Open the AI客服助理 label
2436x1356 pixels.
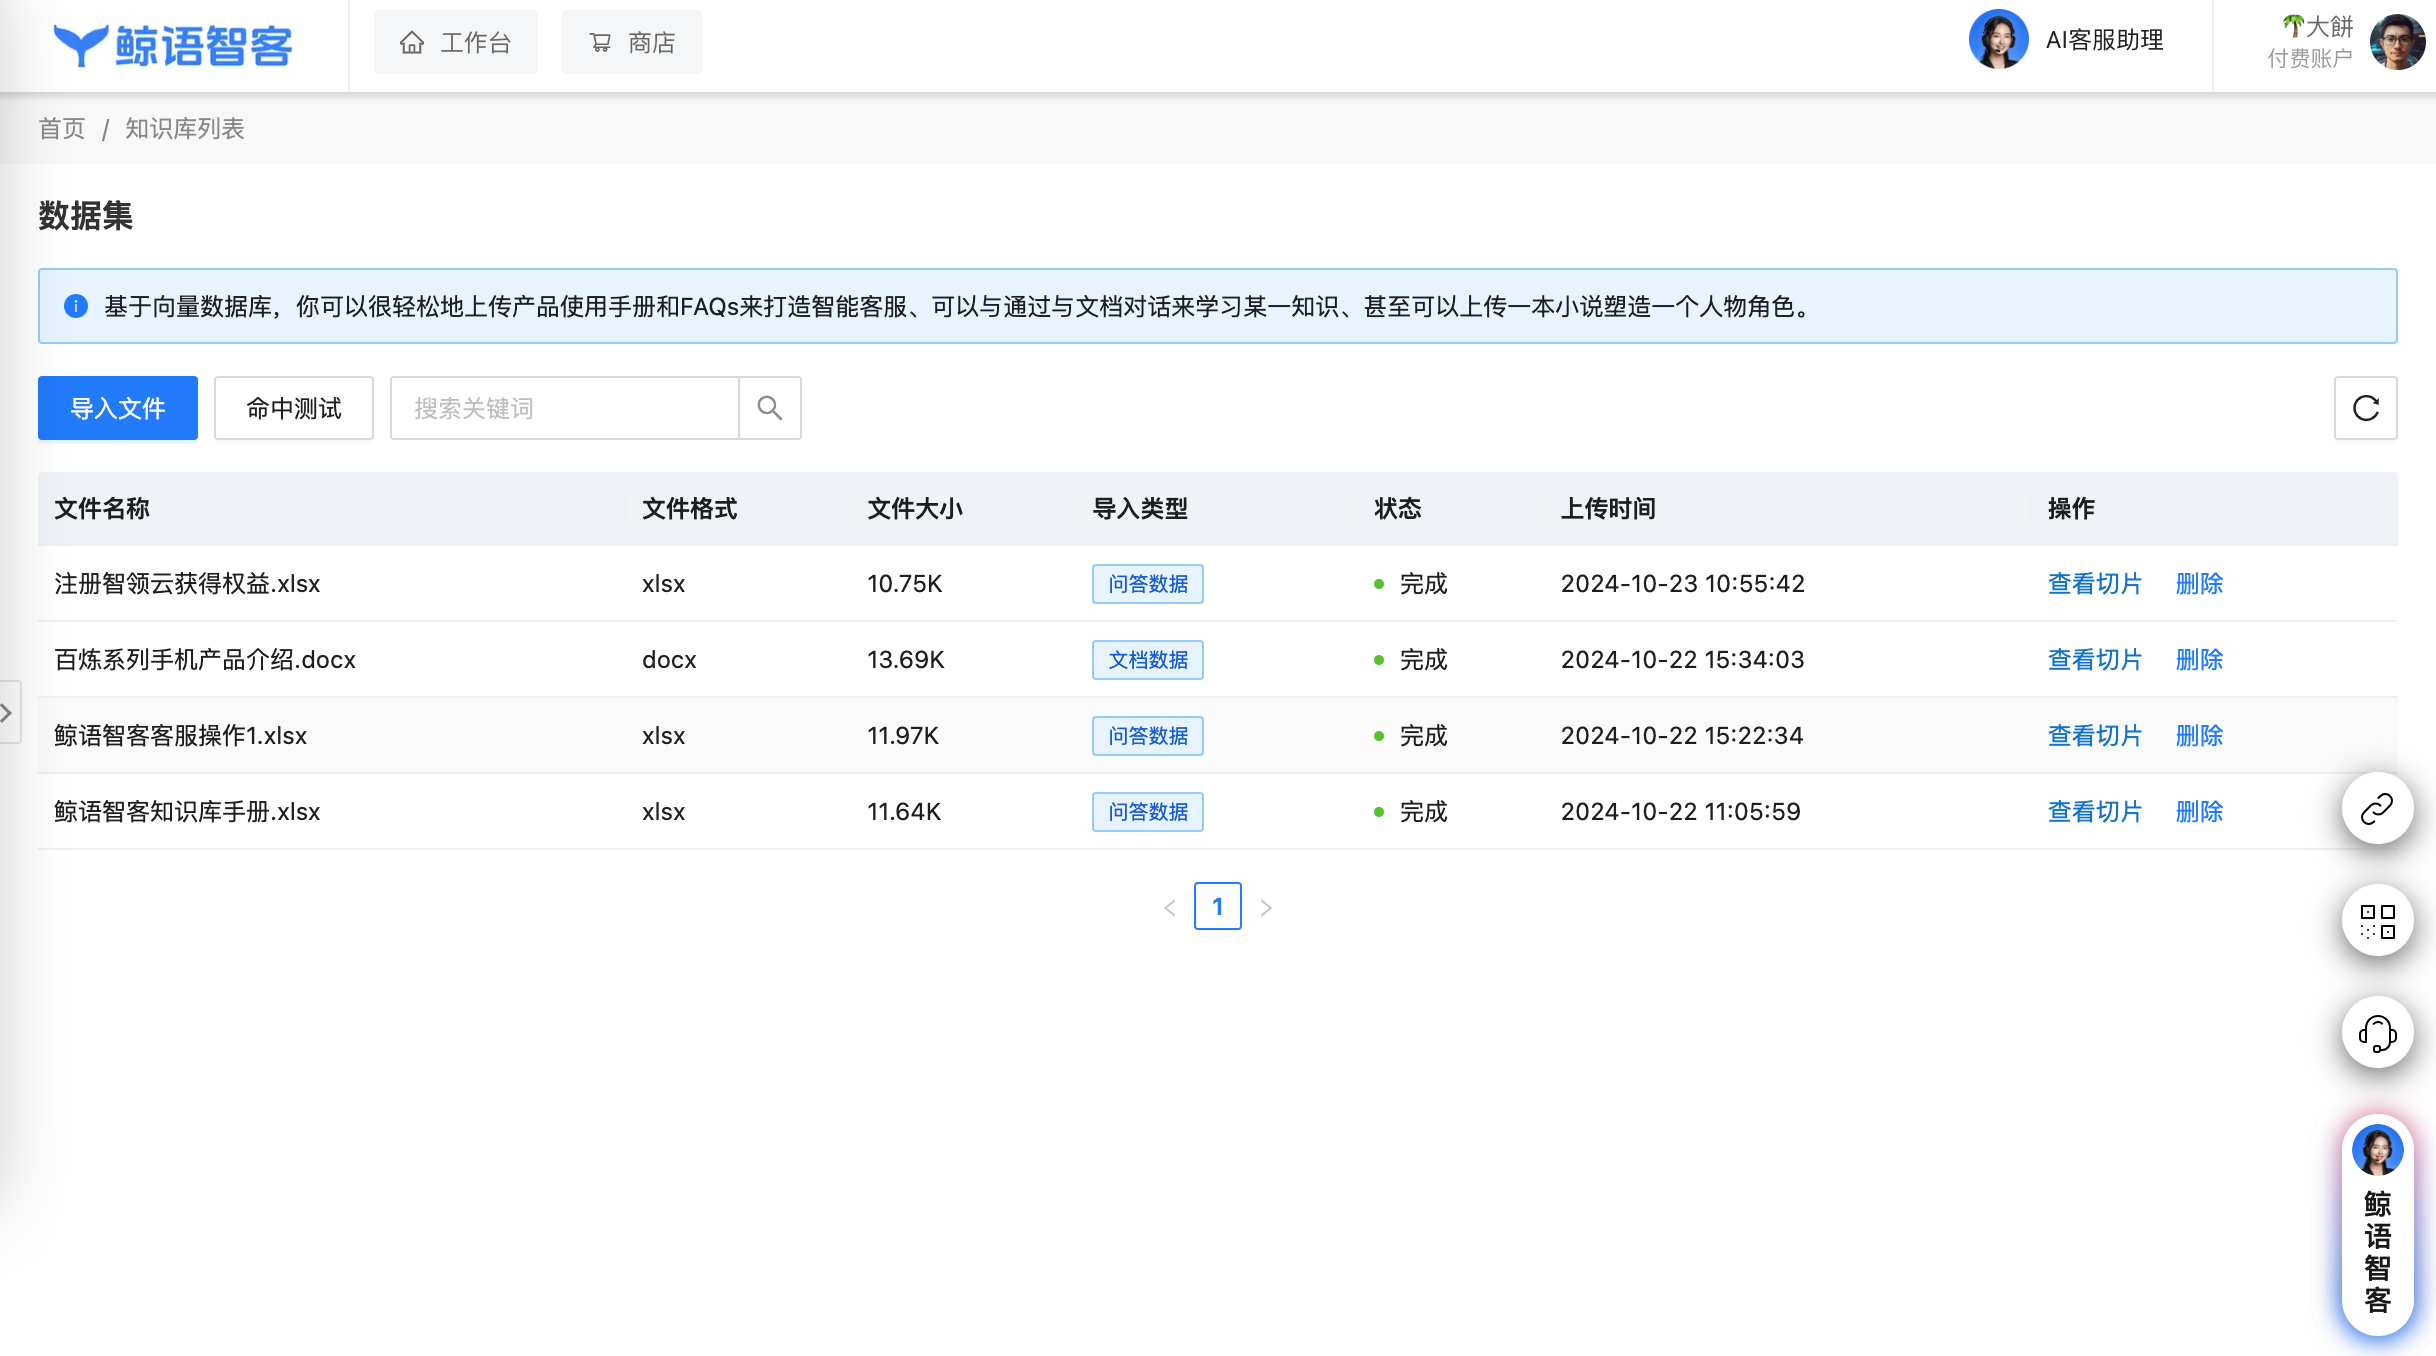coord(2104,40)
